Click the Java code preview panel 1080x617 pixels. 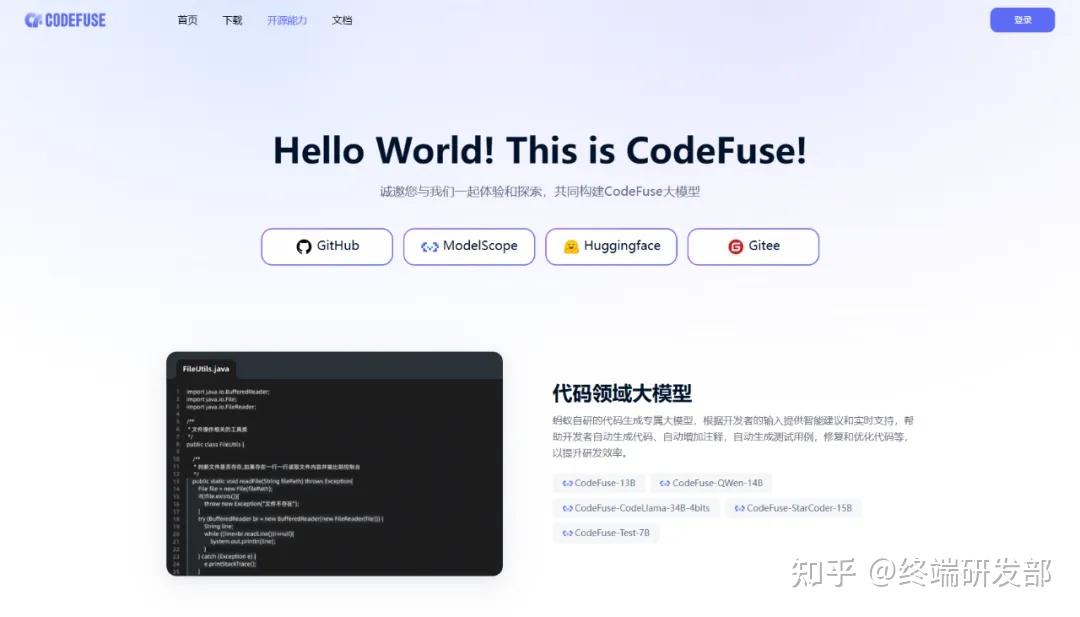335,464
